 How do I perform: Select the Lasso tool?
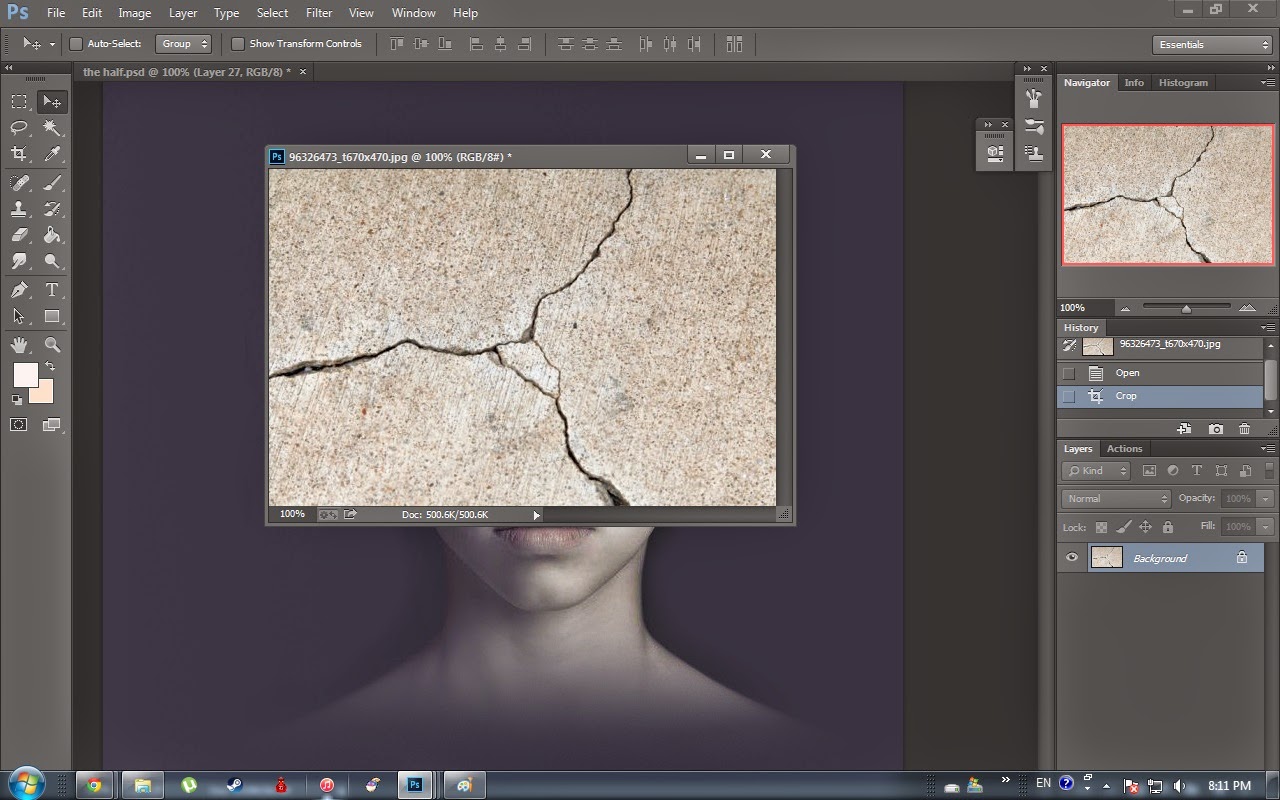pos(19,128)
